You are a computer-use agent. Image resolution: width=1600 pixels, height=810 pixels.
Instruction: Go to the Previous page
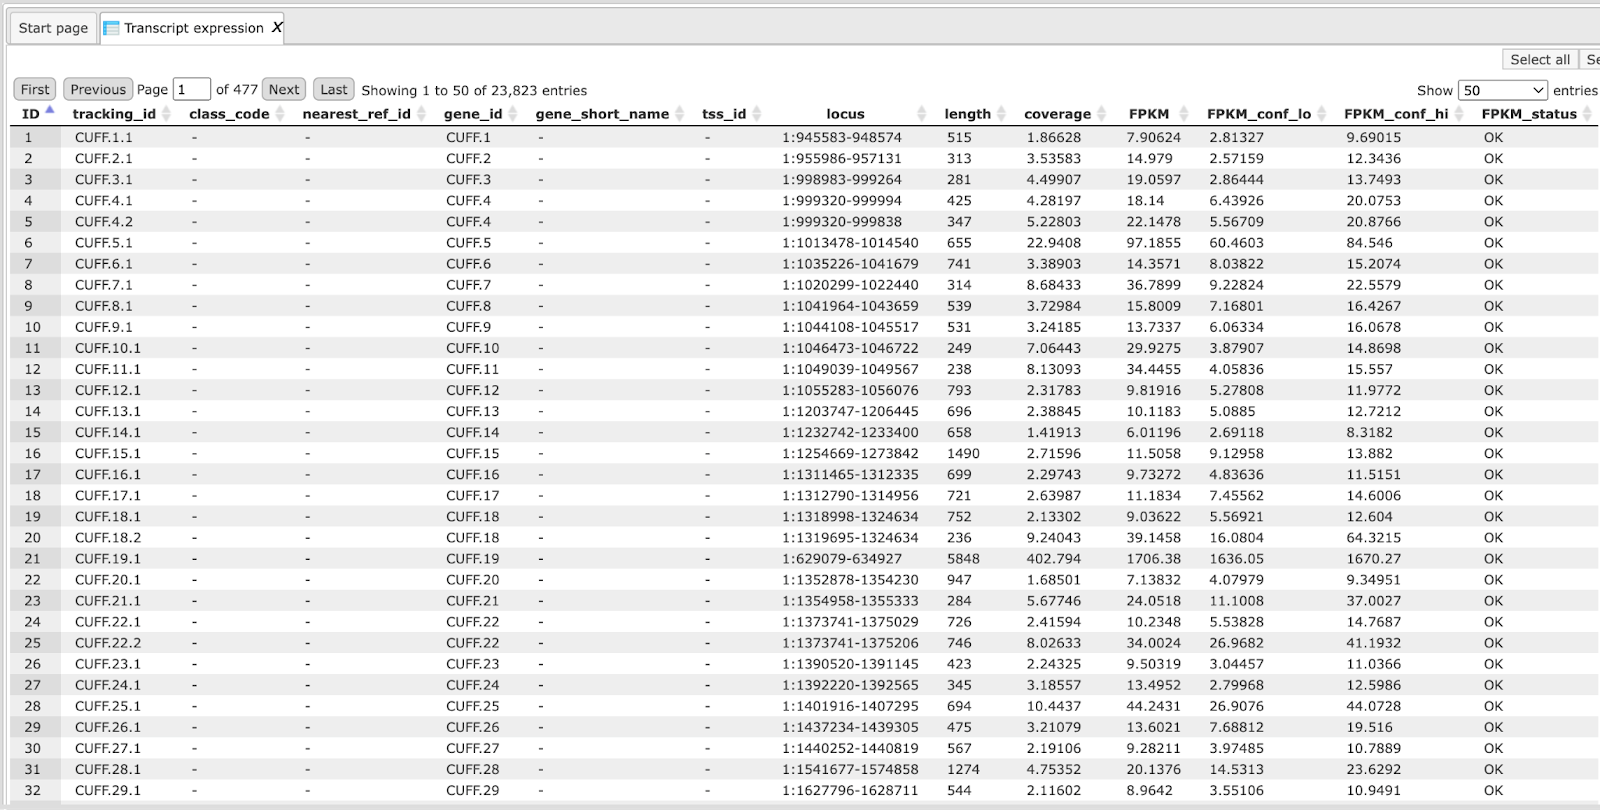pyautogui.click(x=98, y=89)
